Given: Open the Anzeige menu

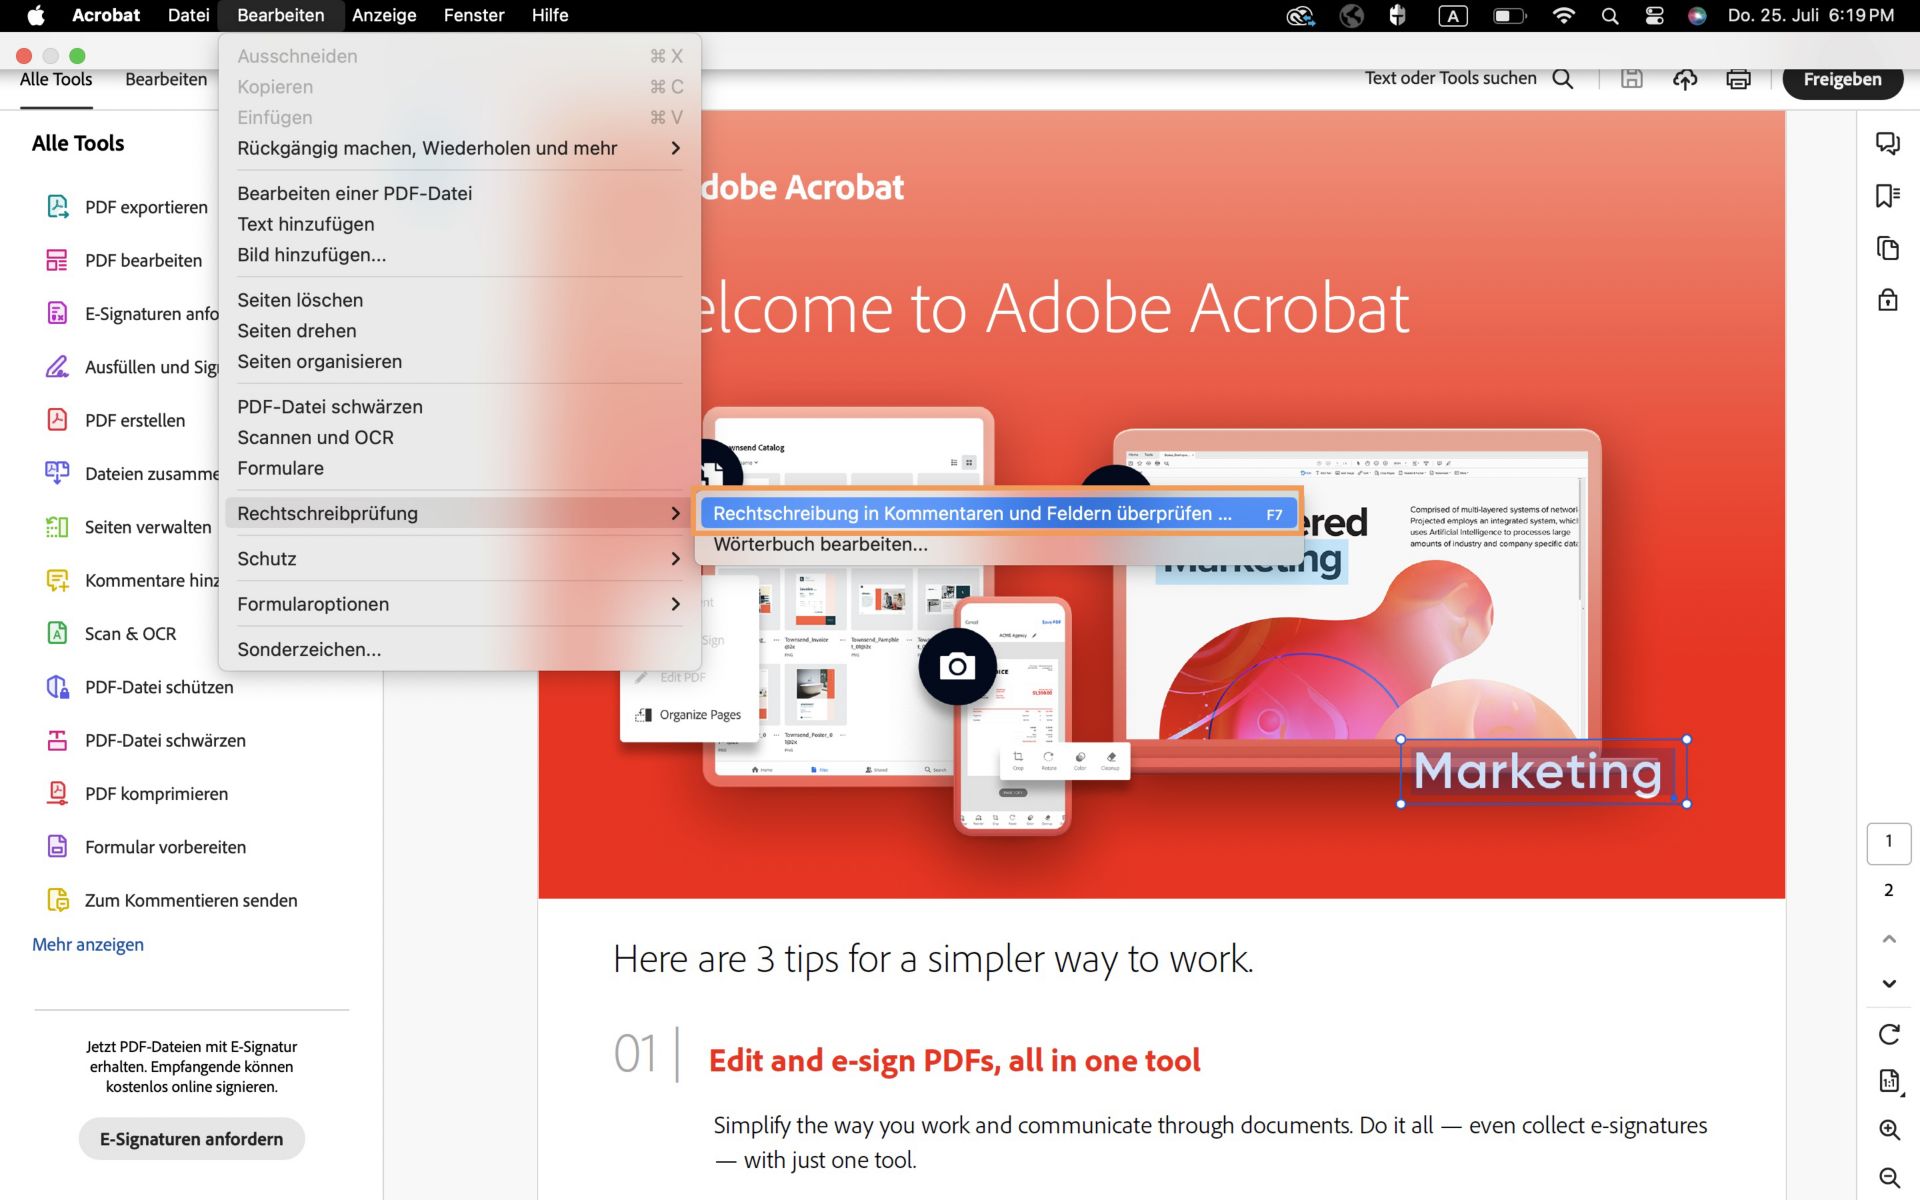Looking at the screenshot, I should tap(384, 15).
